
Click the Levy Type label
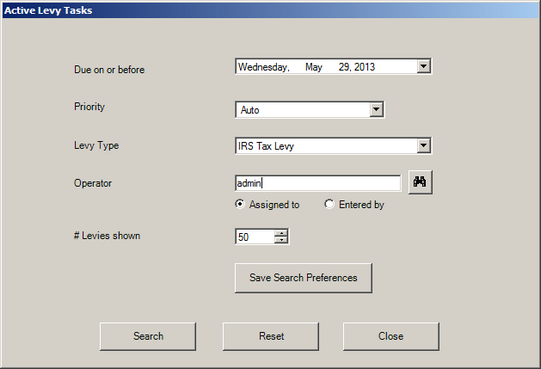96,145
